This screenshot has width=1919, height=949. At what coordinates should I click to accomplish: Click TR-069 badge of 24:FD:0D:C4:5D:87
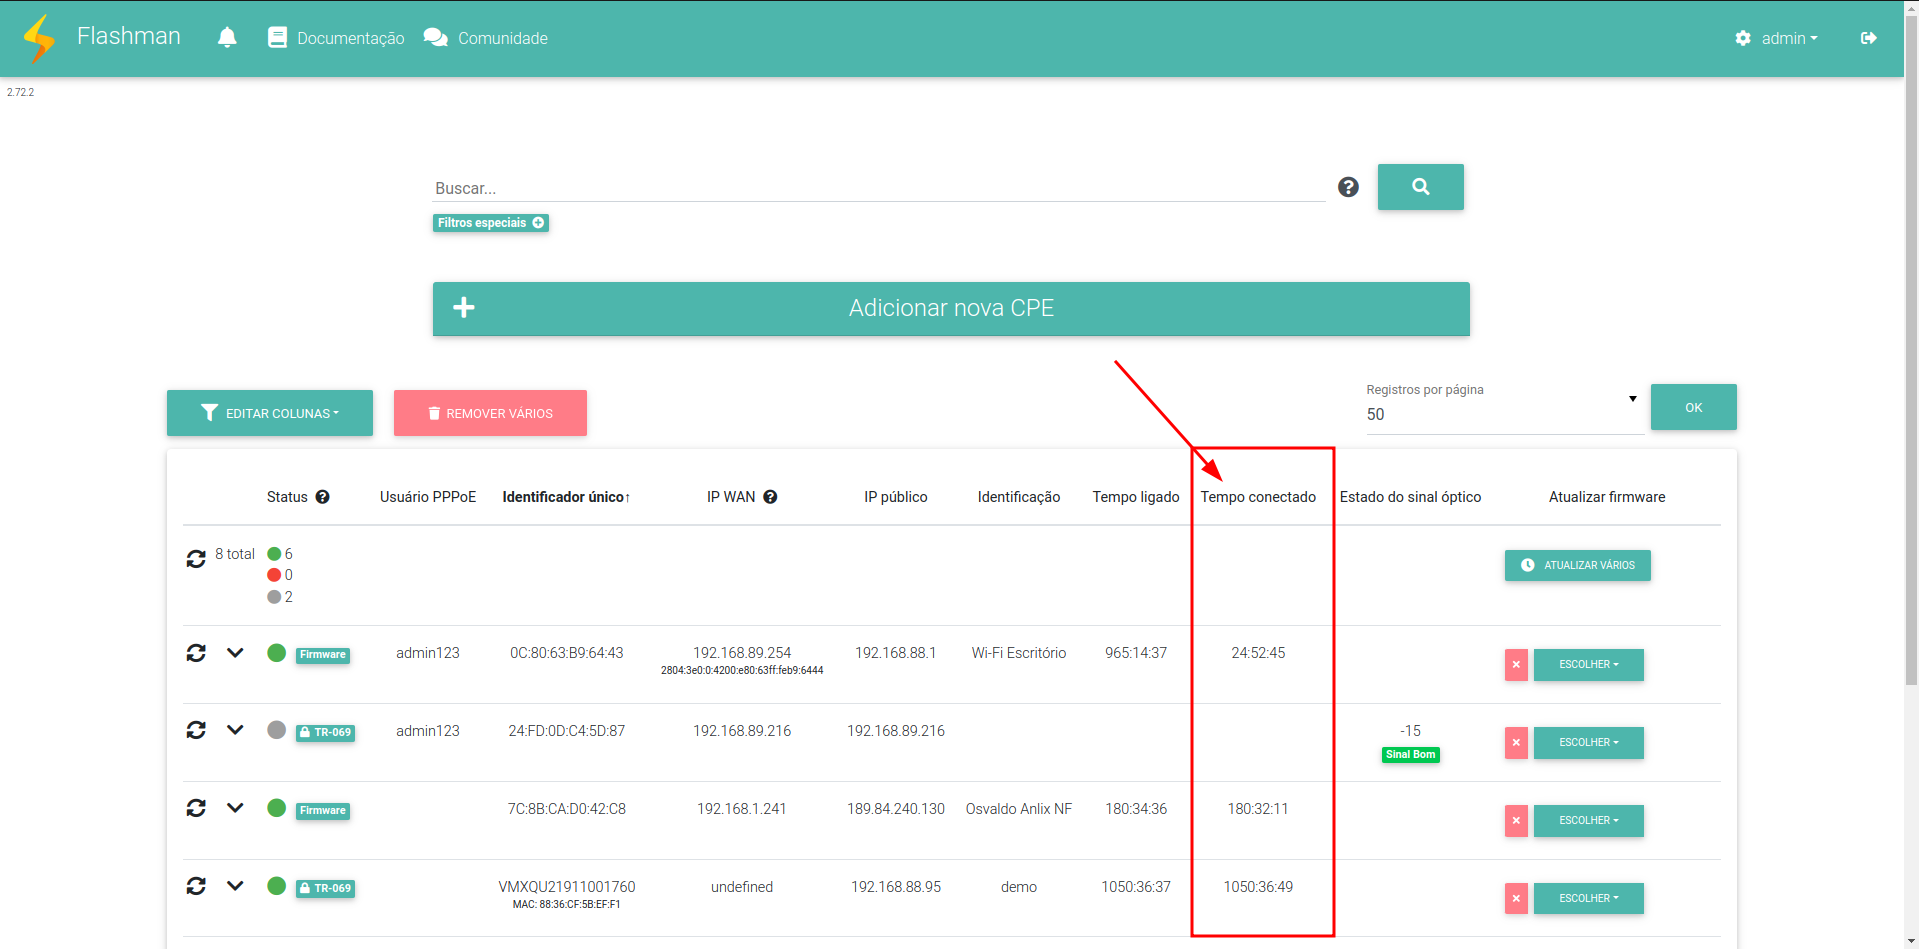(x=325, y=733)
